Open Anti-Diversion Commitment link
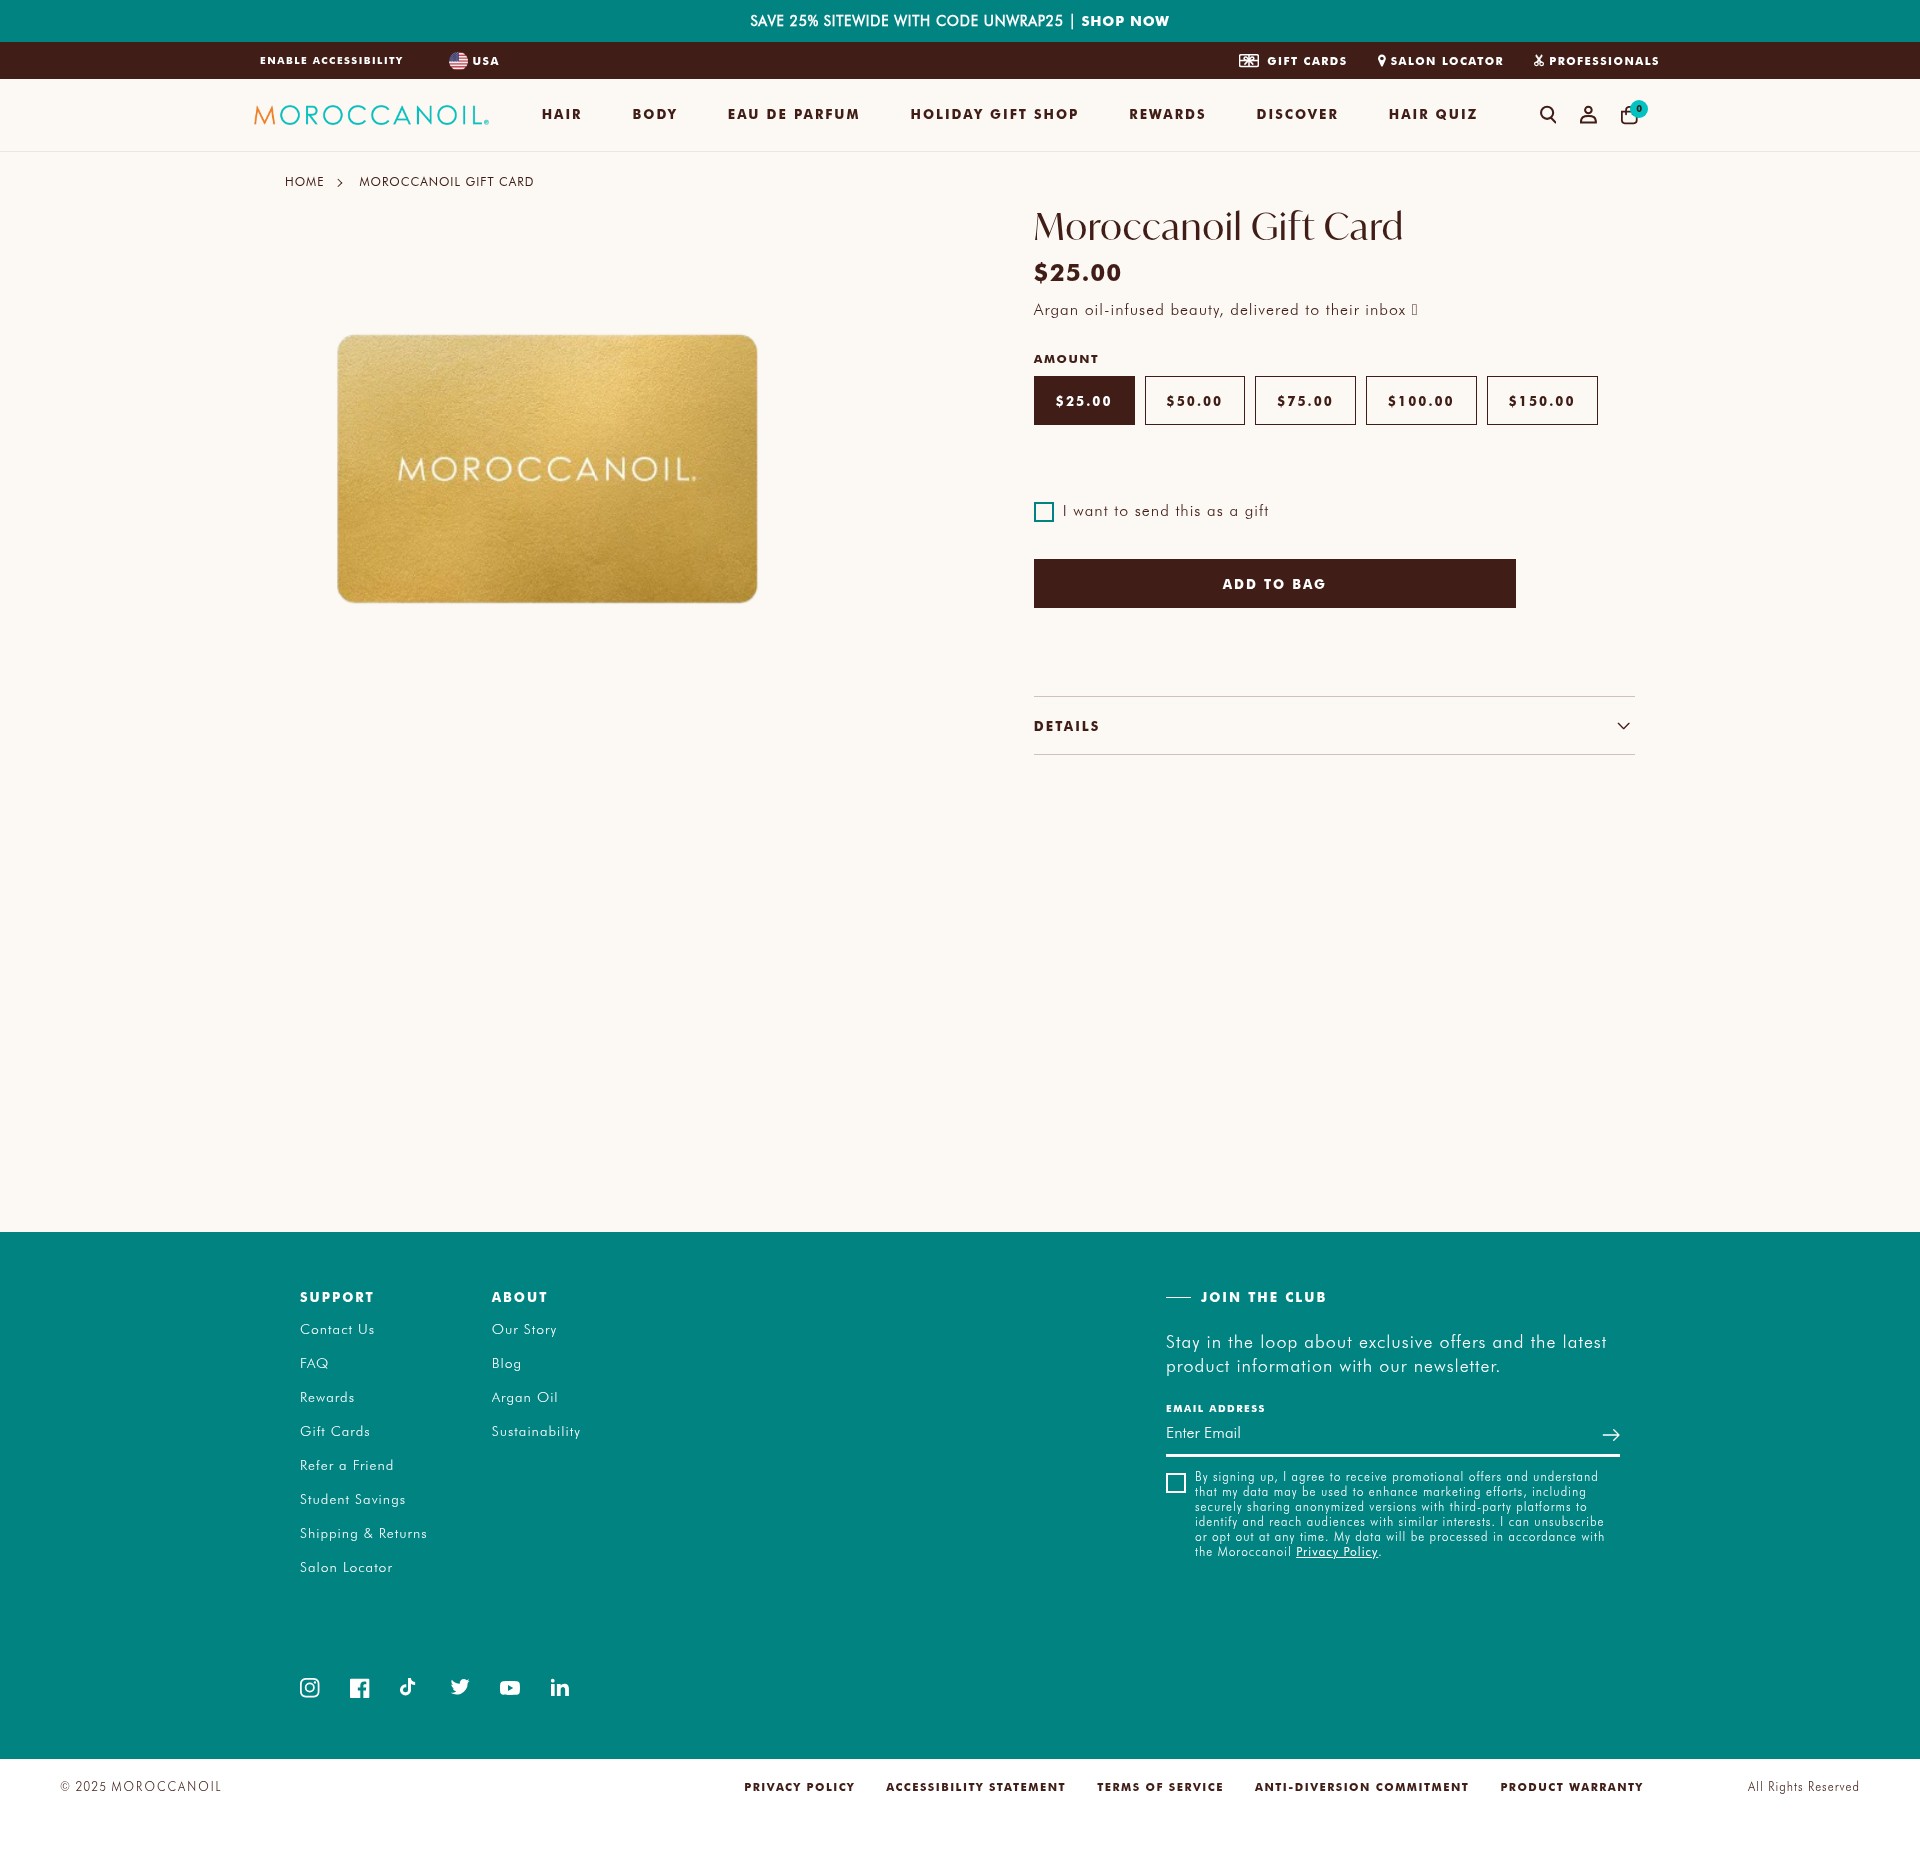The height and width of the screenshot is (1867, 1920). [1362, 1787]
